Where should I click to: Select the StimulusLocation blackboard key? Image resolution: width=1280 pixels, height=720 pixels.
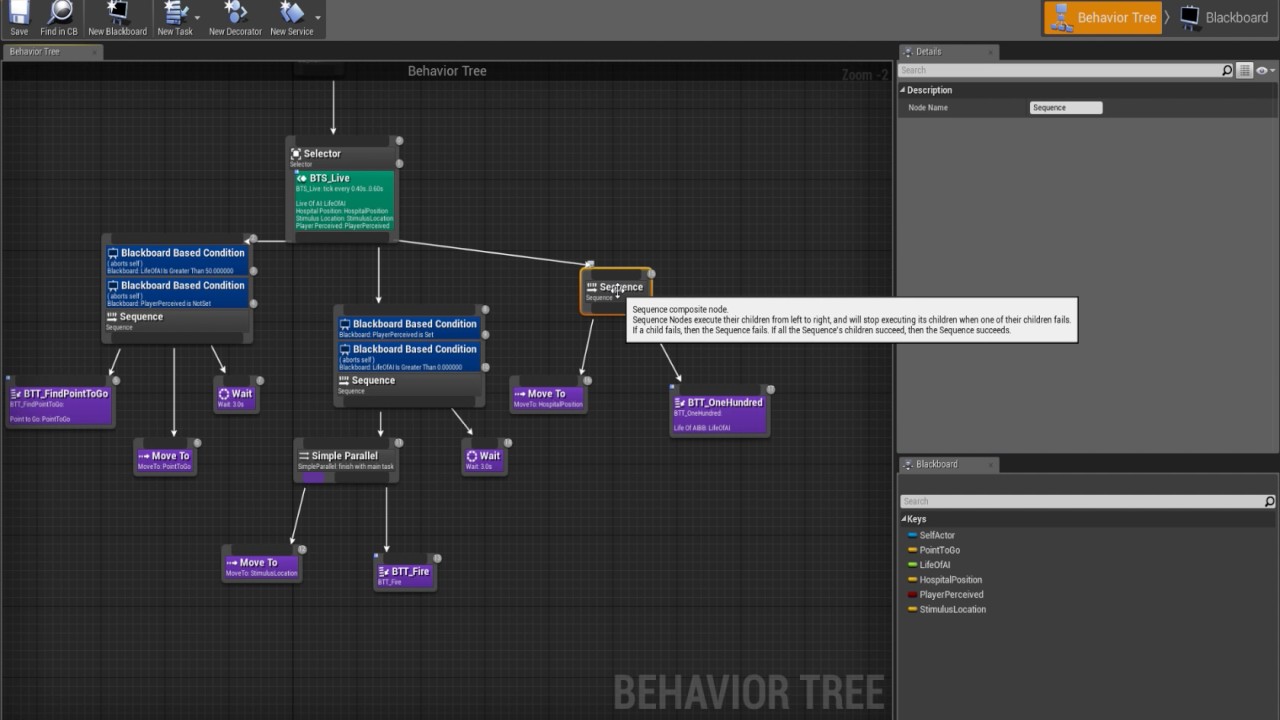(x=952, y=609)
